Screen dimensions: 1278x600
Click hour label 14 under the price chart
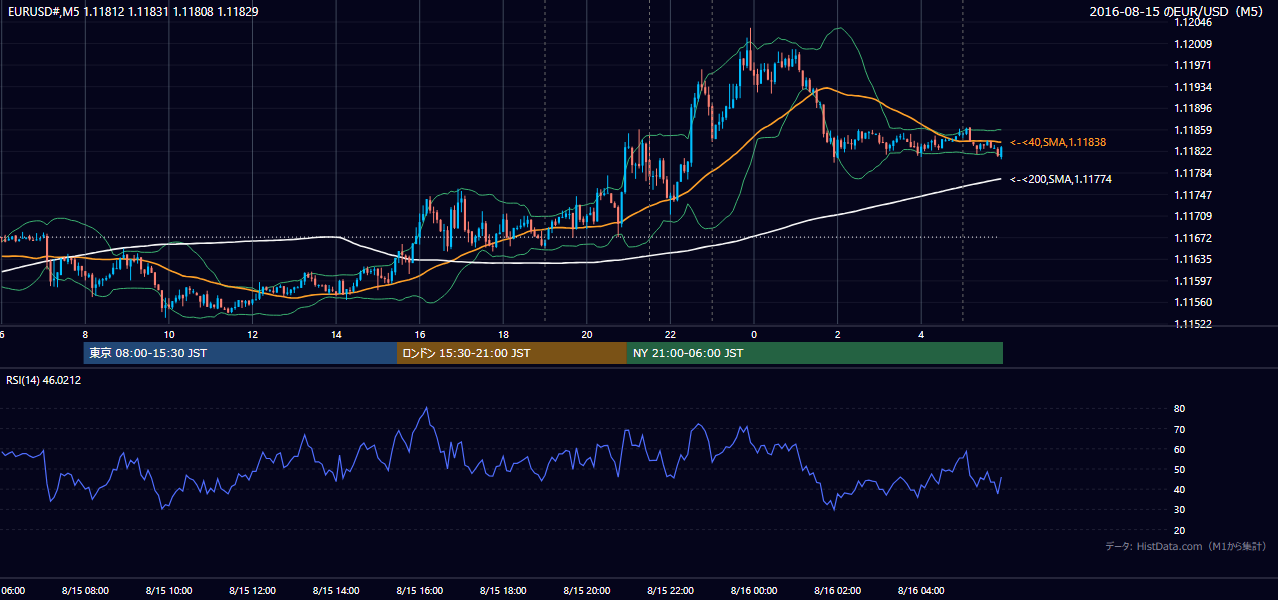pos(336,334)
